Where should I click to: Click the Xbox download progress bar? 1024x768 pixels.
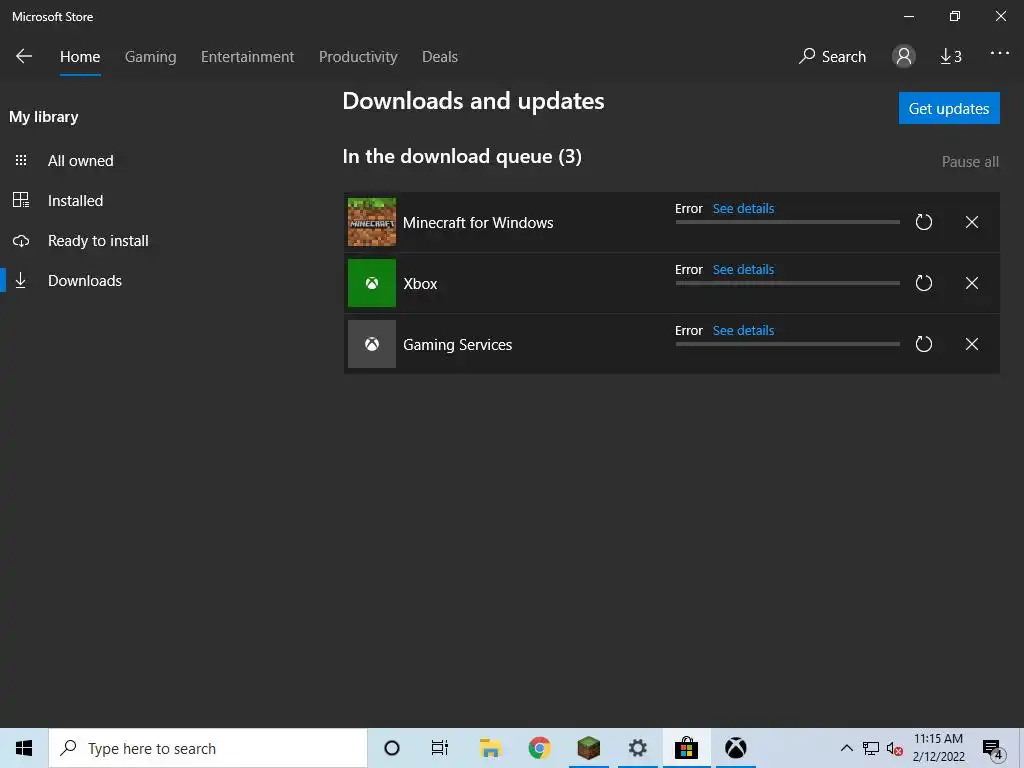(788, 283)
